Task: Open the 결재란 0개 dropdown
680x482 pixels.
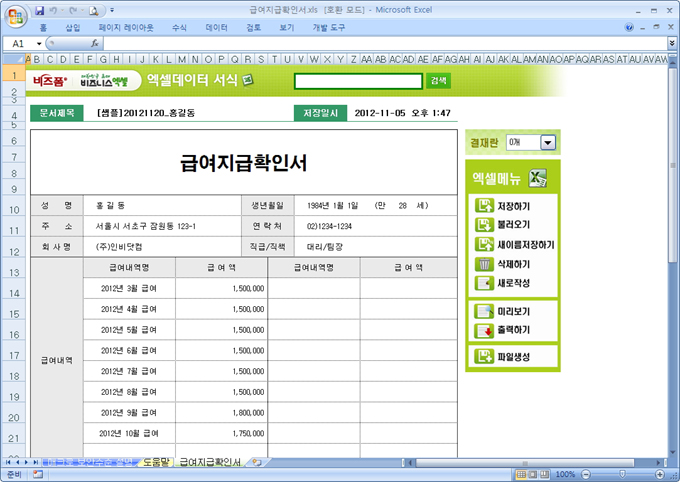Action: click(x=548, y=142)
